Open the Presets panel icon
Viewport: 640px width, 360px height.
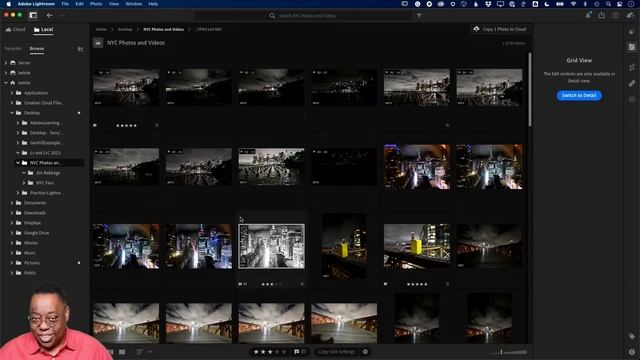[x=632, y=31]
